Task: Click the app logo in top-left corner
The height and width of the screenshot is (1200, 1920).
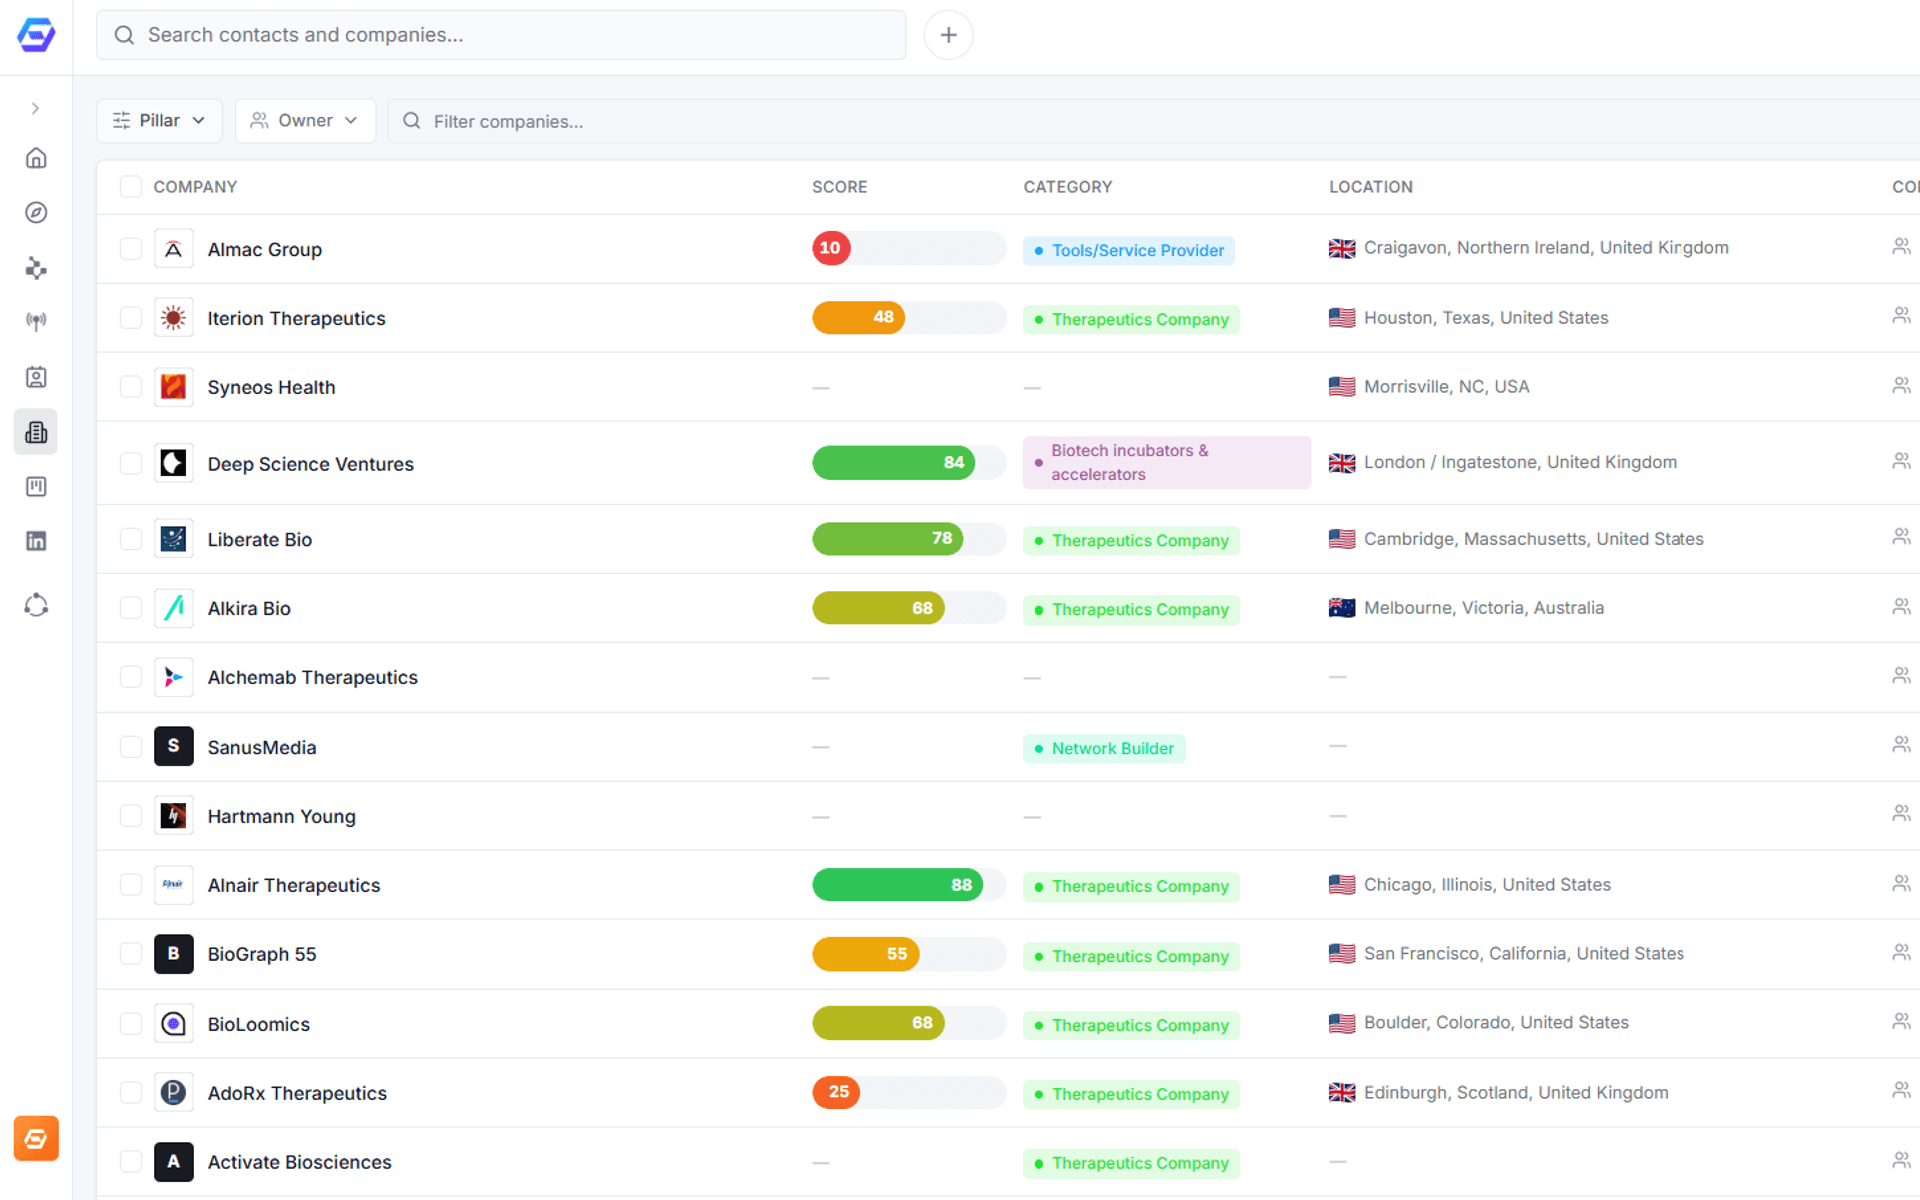Action: 36,35
